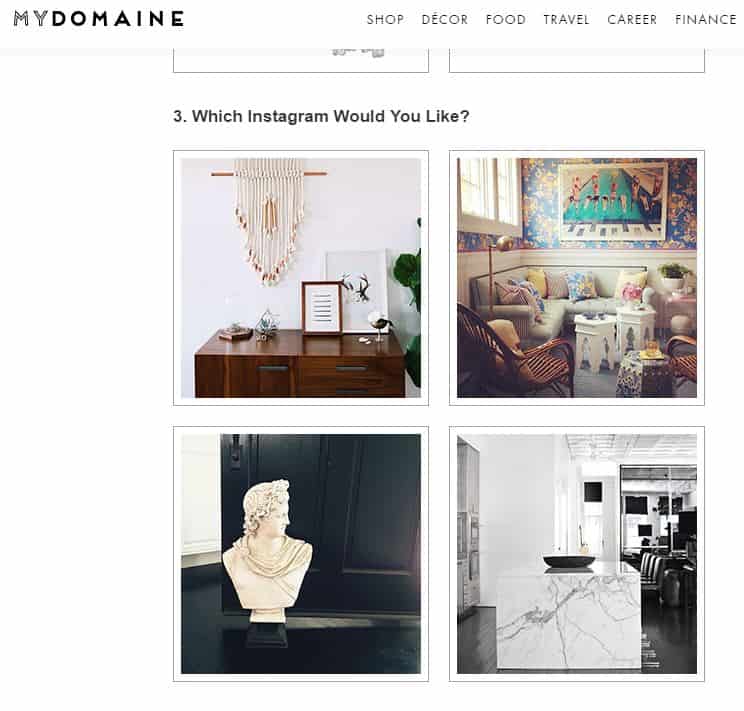The height and width of the screenshot is (711, 744).
Task: Select the CAREER navigation link
Action: coord(632,19)
